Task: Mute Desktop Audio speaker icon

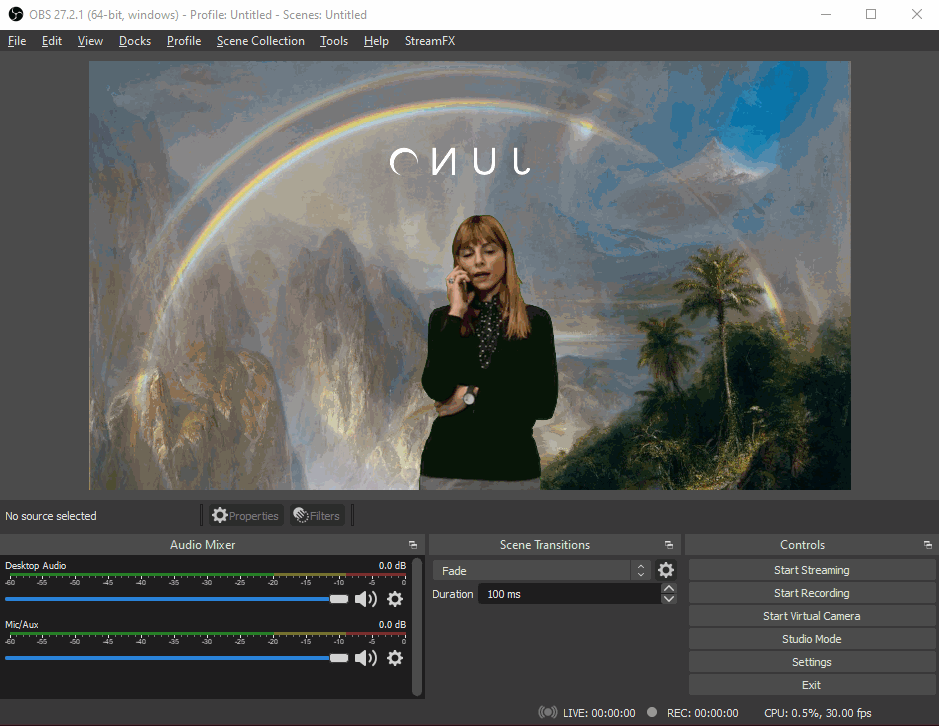Action: coord(365,599)
